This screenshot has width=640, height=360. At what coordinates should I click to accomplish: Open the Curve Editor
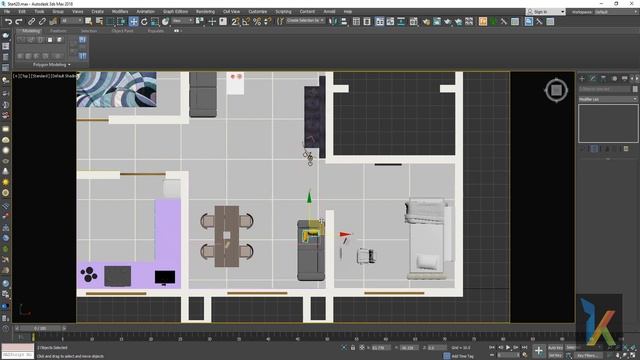(391, 21)
